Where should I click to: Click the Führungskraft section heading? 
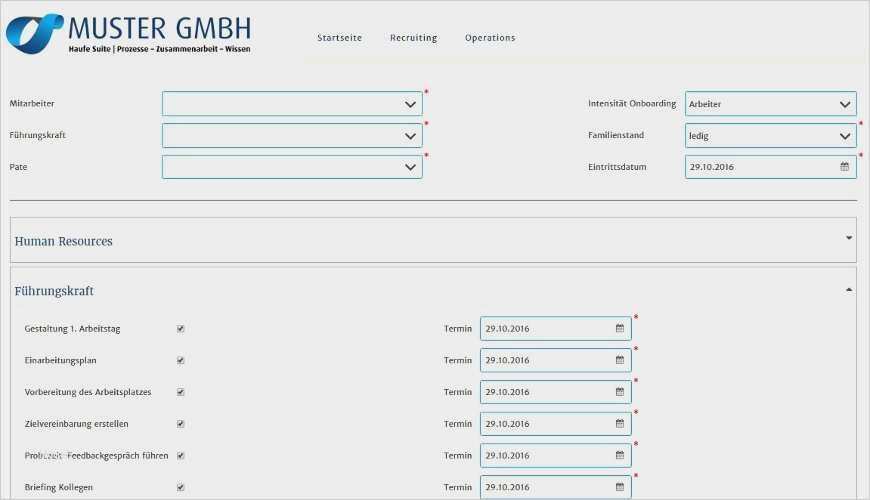tap(54, 291)
